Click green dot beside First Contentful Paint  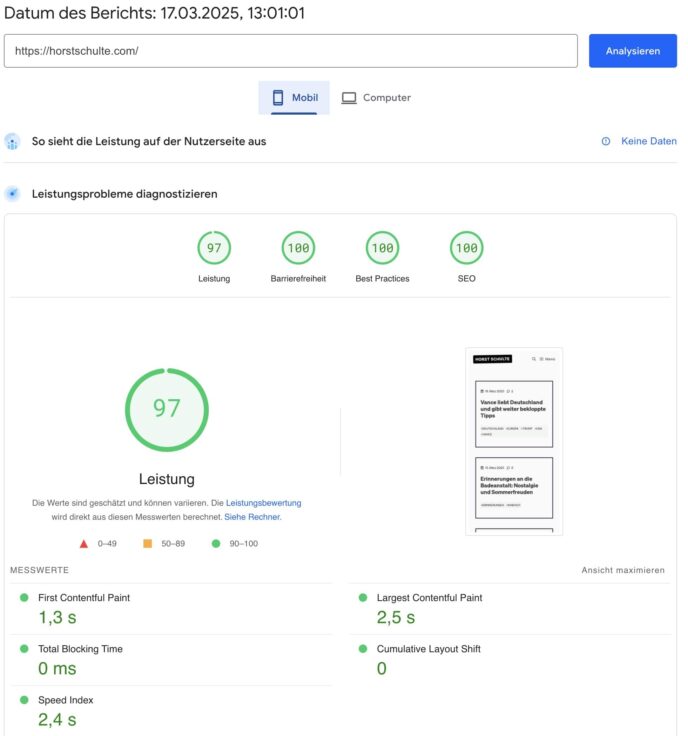point(24,598)
